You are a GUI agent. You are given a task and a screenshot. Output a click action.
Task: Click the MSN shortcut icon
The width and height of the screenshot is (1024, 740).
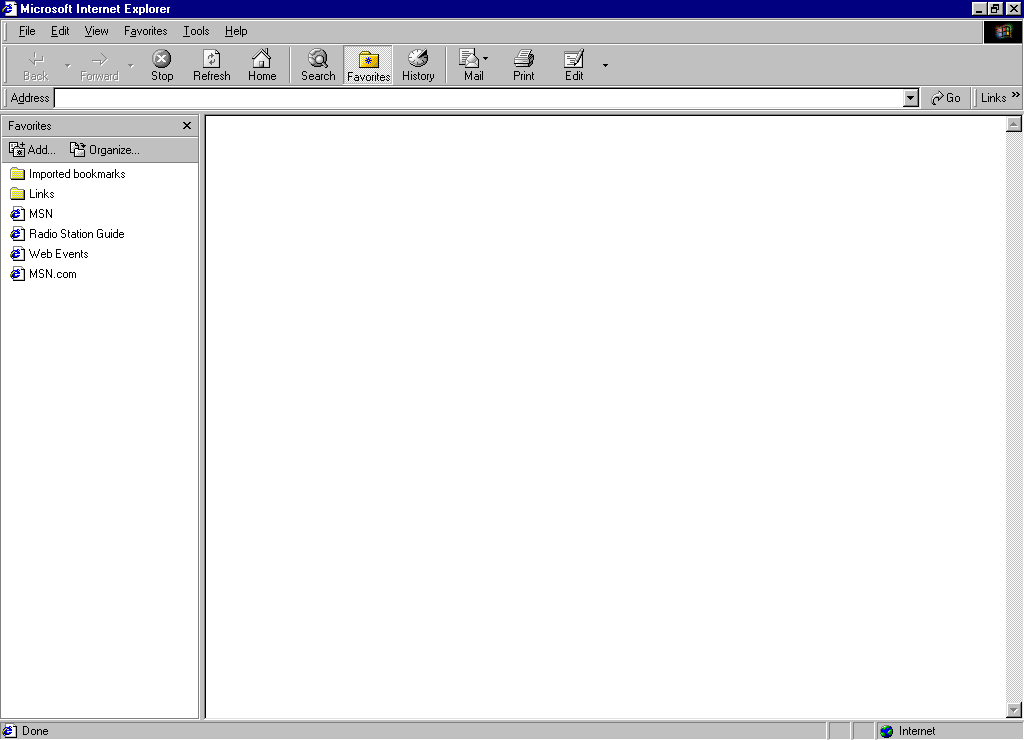18,214
